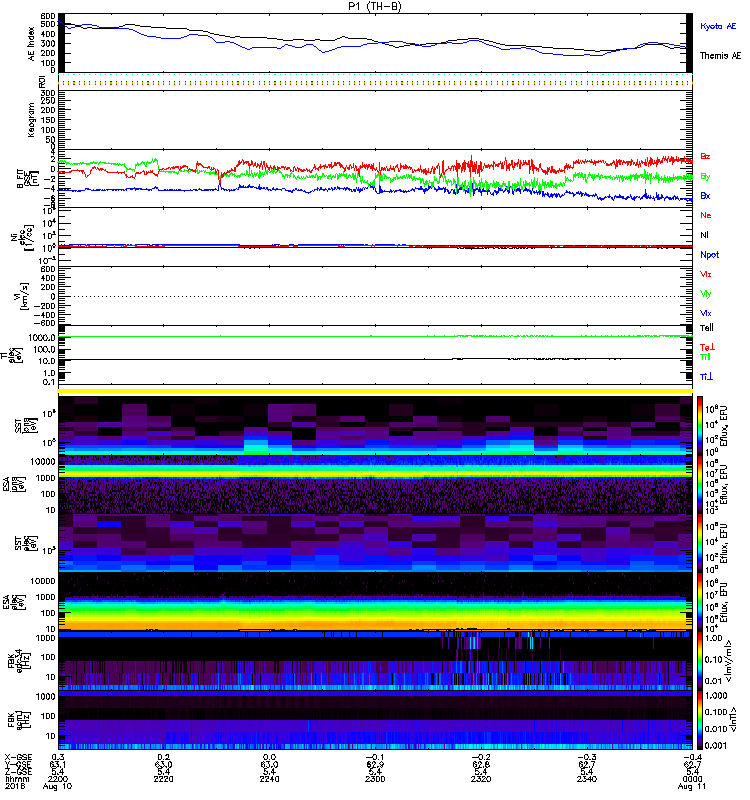
Task: Click the 2300 time tick label
Action: click(375, 779)
